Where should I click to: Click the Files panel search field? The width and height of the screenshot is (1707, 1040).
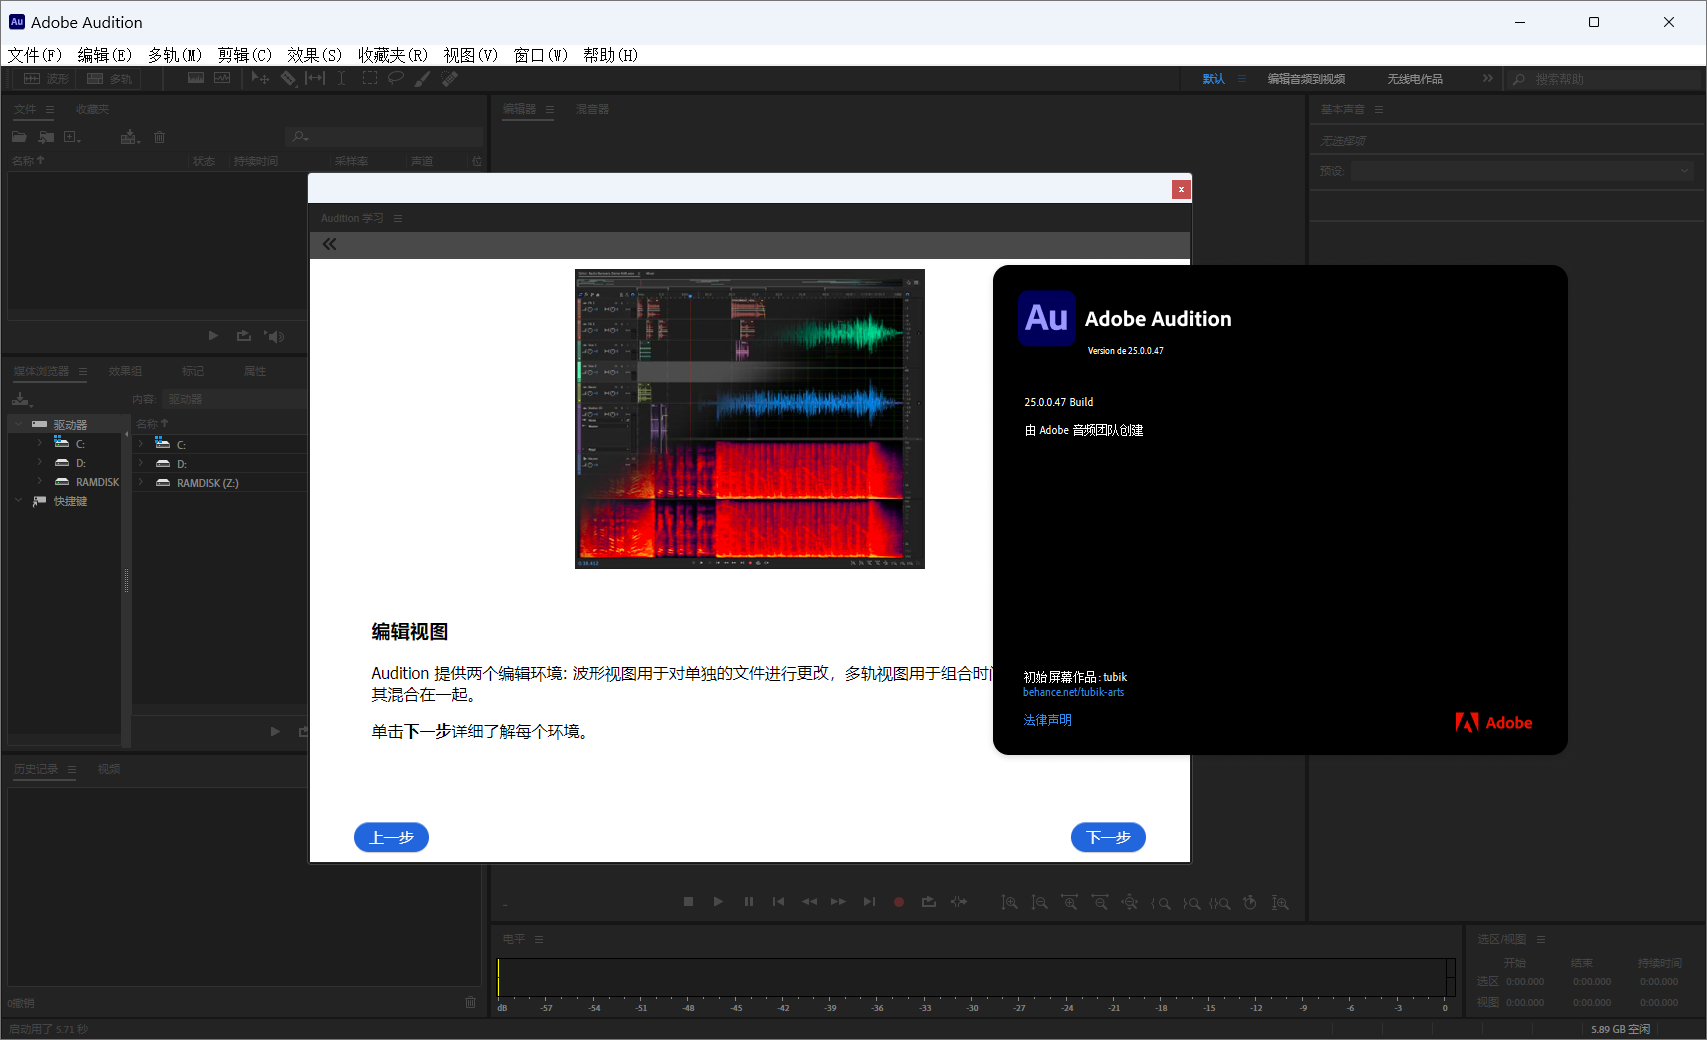385,136
